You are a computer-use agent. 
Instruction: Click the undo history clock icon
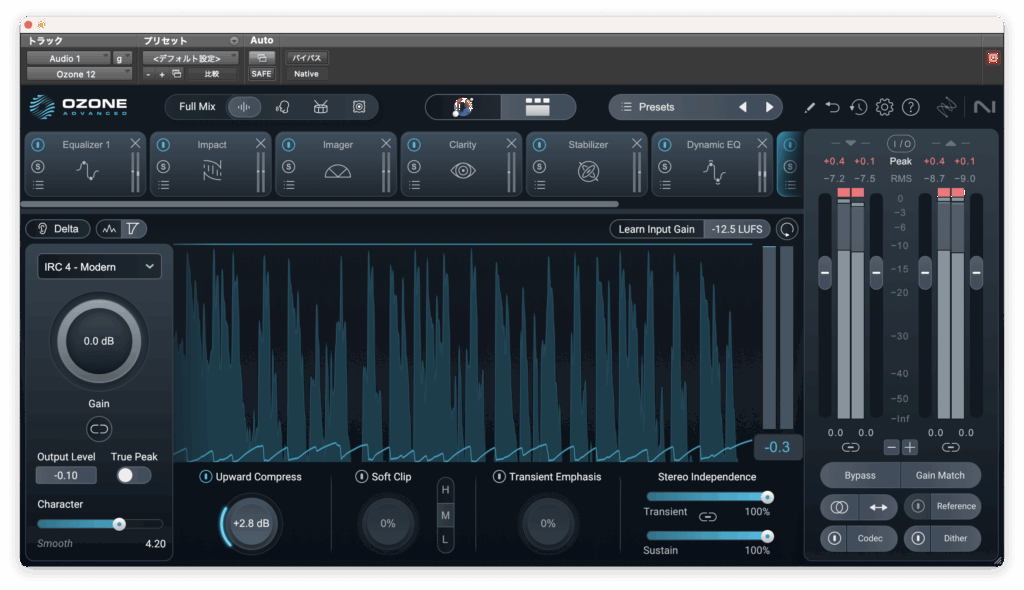pyautogui.click(x=858, y=107)
